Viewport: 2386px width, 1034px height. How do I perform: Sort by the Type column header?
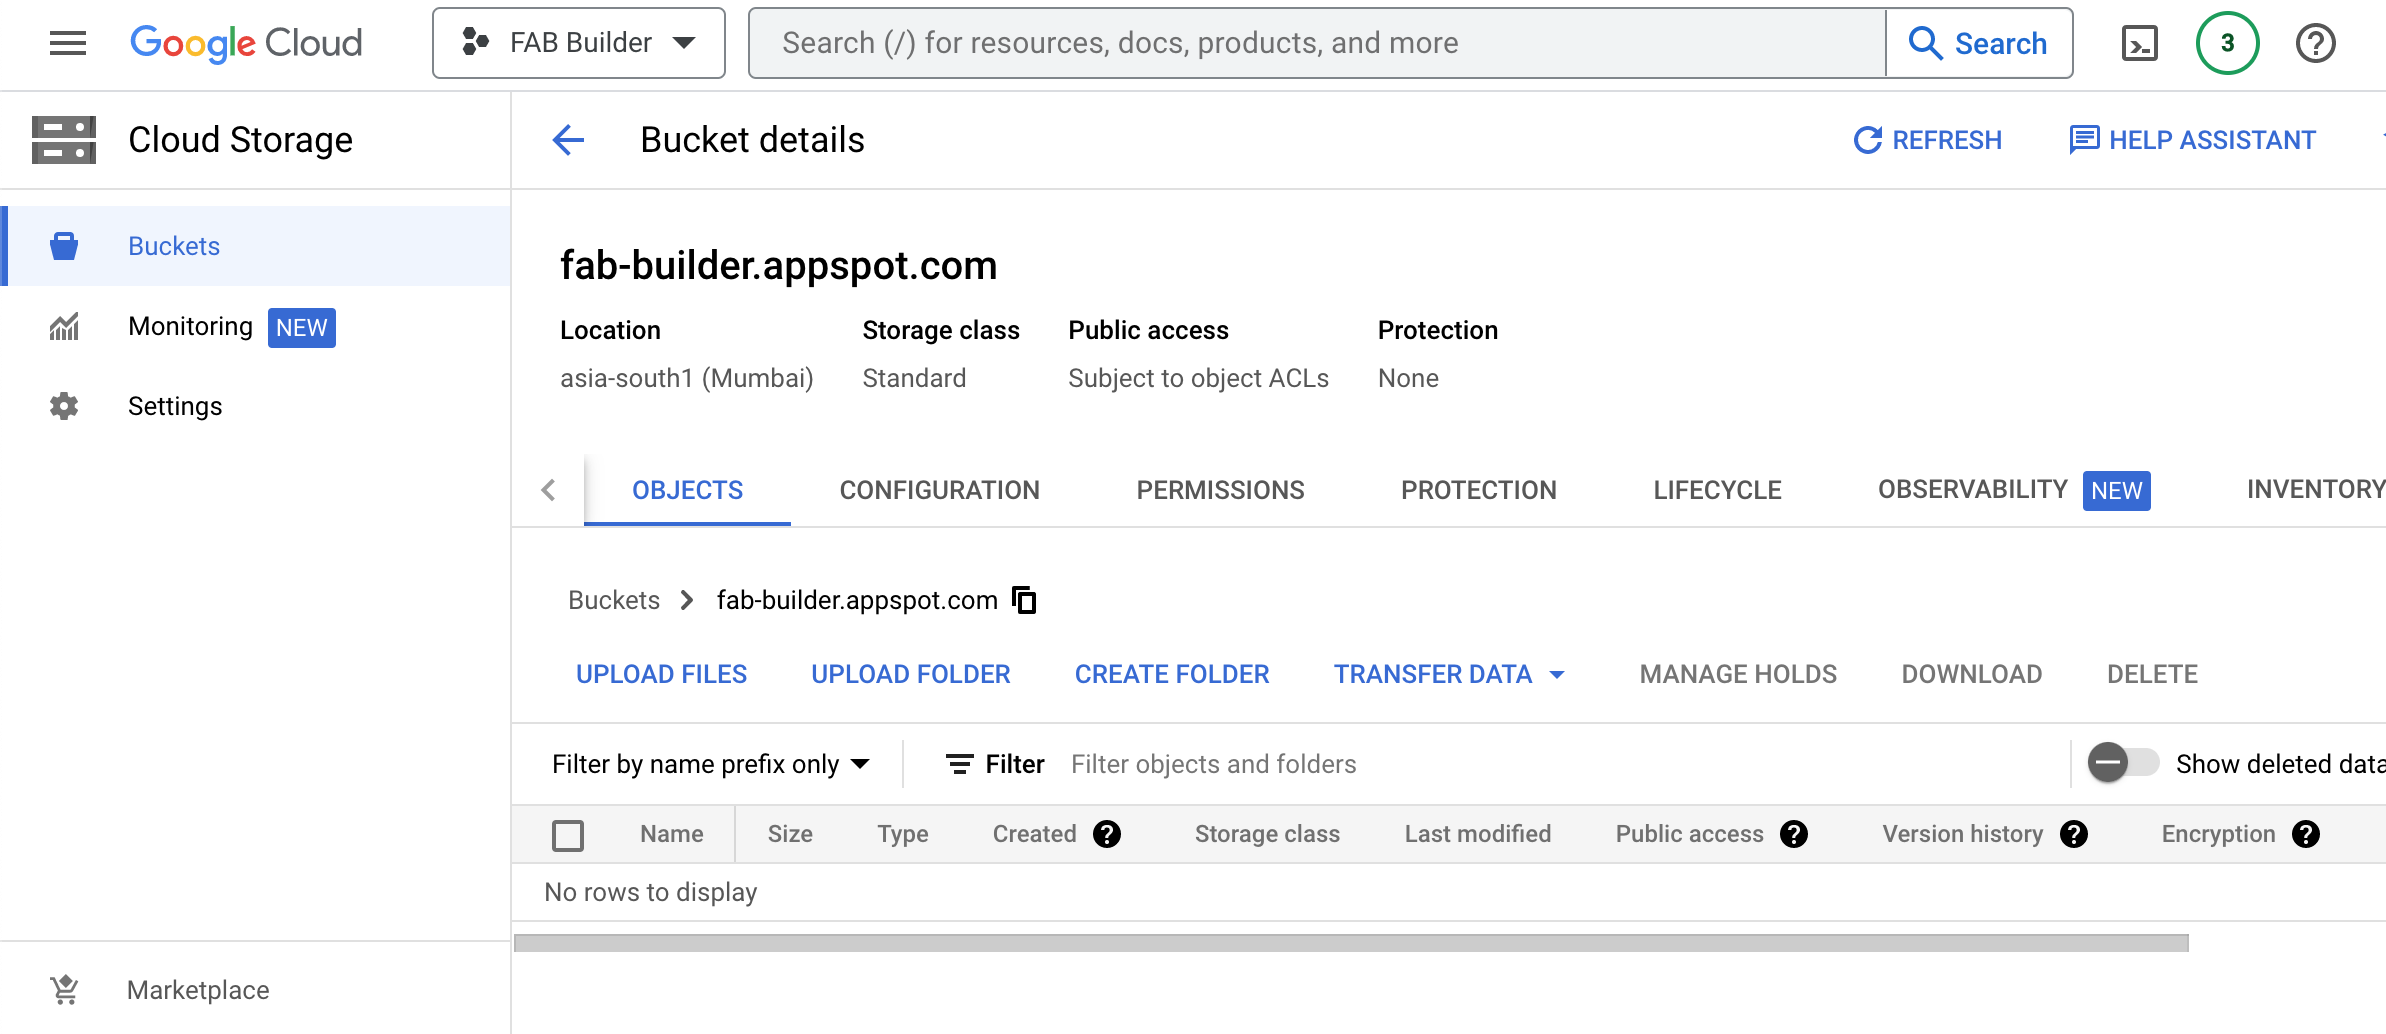(x=903, y=834)
